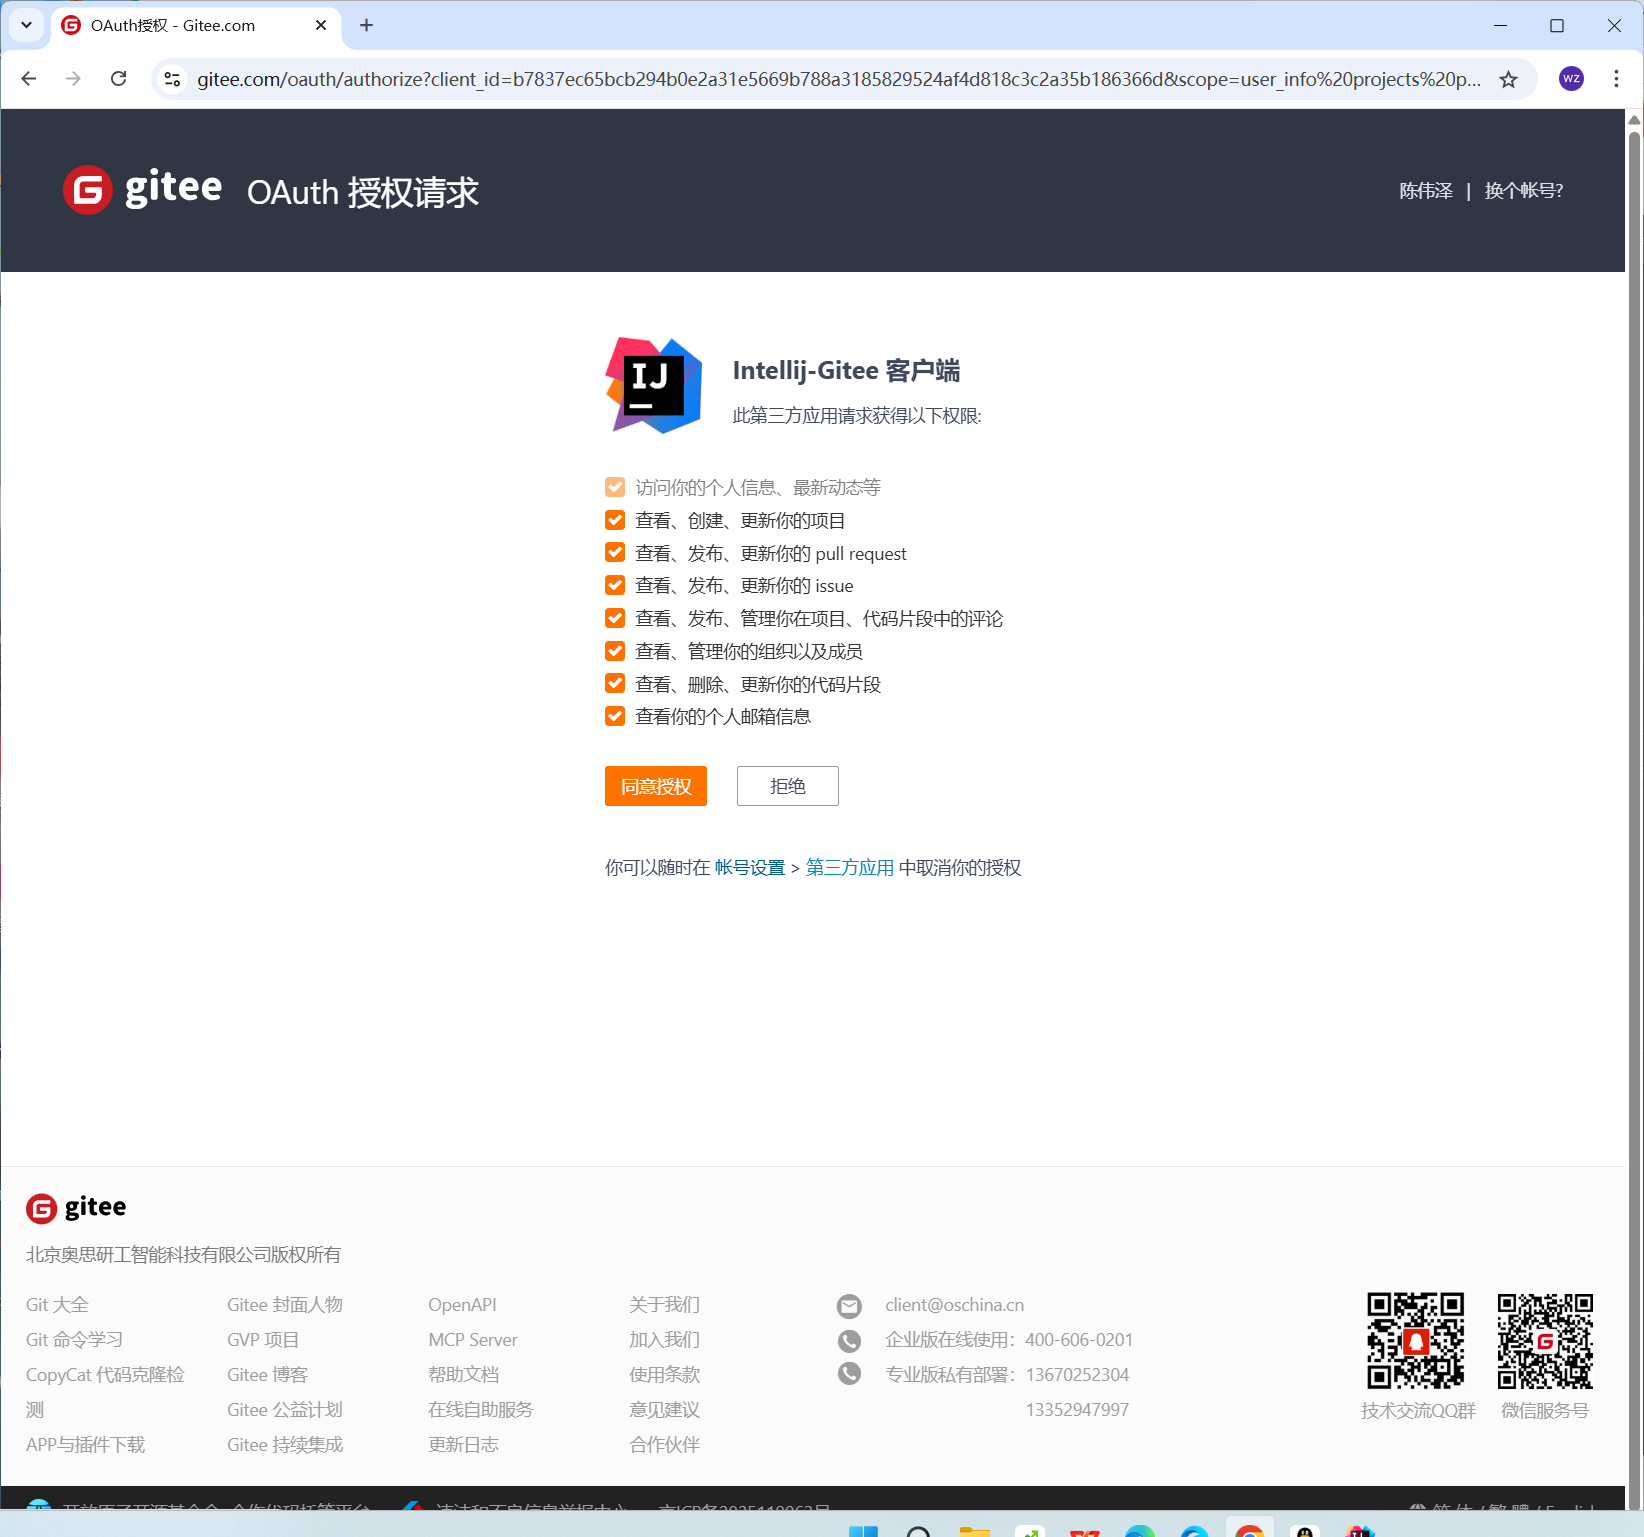Click the 技术交流QQ群 QR code

click(1416, 1341)
